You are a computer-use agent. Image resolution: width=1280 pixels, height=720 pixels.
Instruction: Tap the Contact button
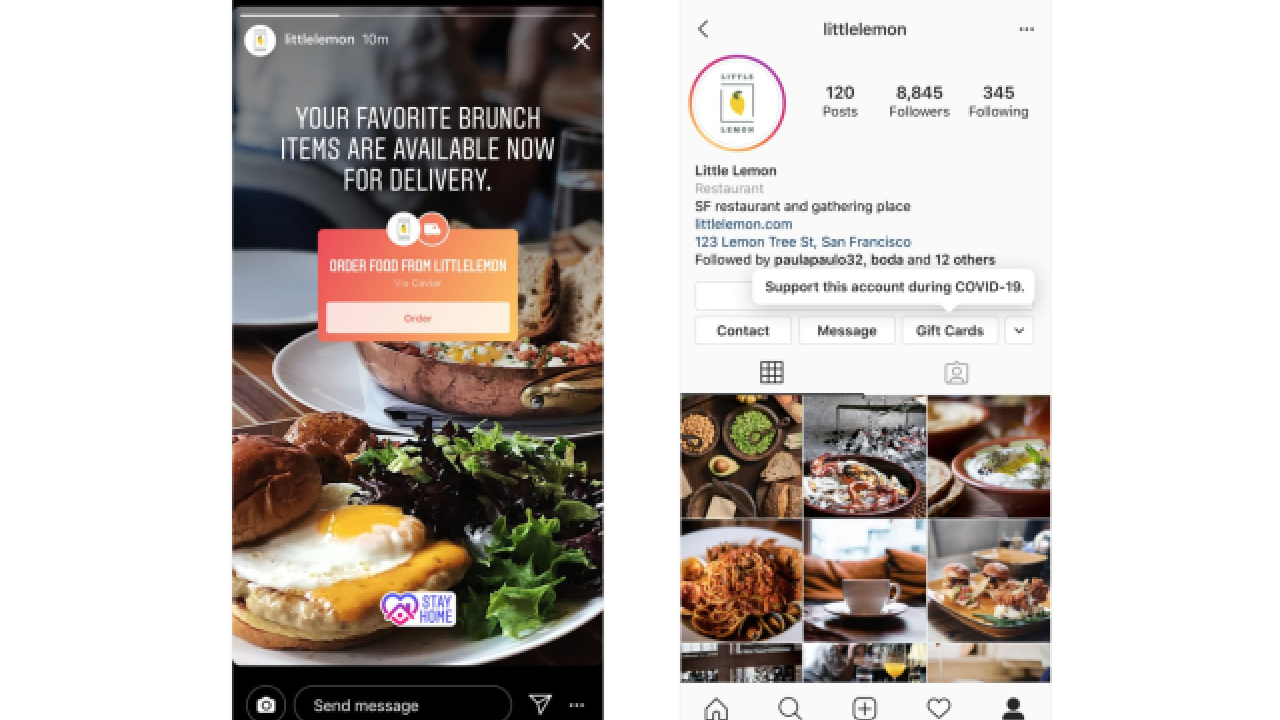click(x=743, y=330)
